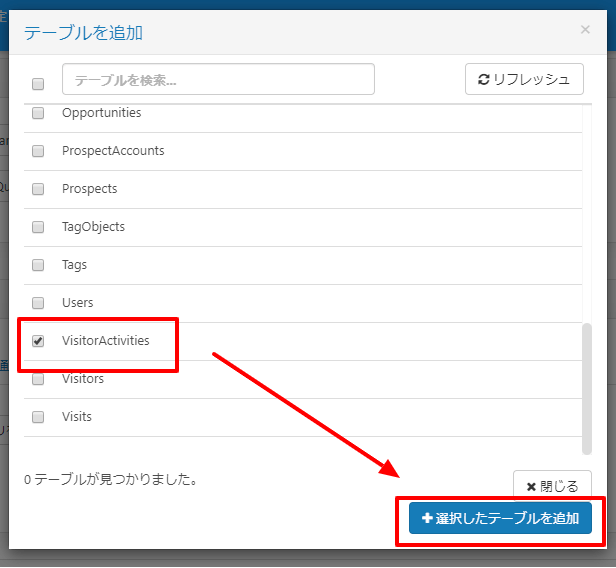The height and width of the screenshot is (568, 616).
Task: Click the テーブルを追加 dialog title
Action: coord(83,32)
